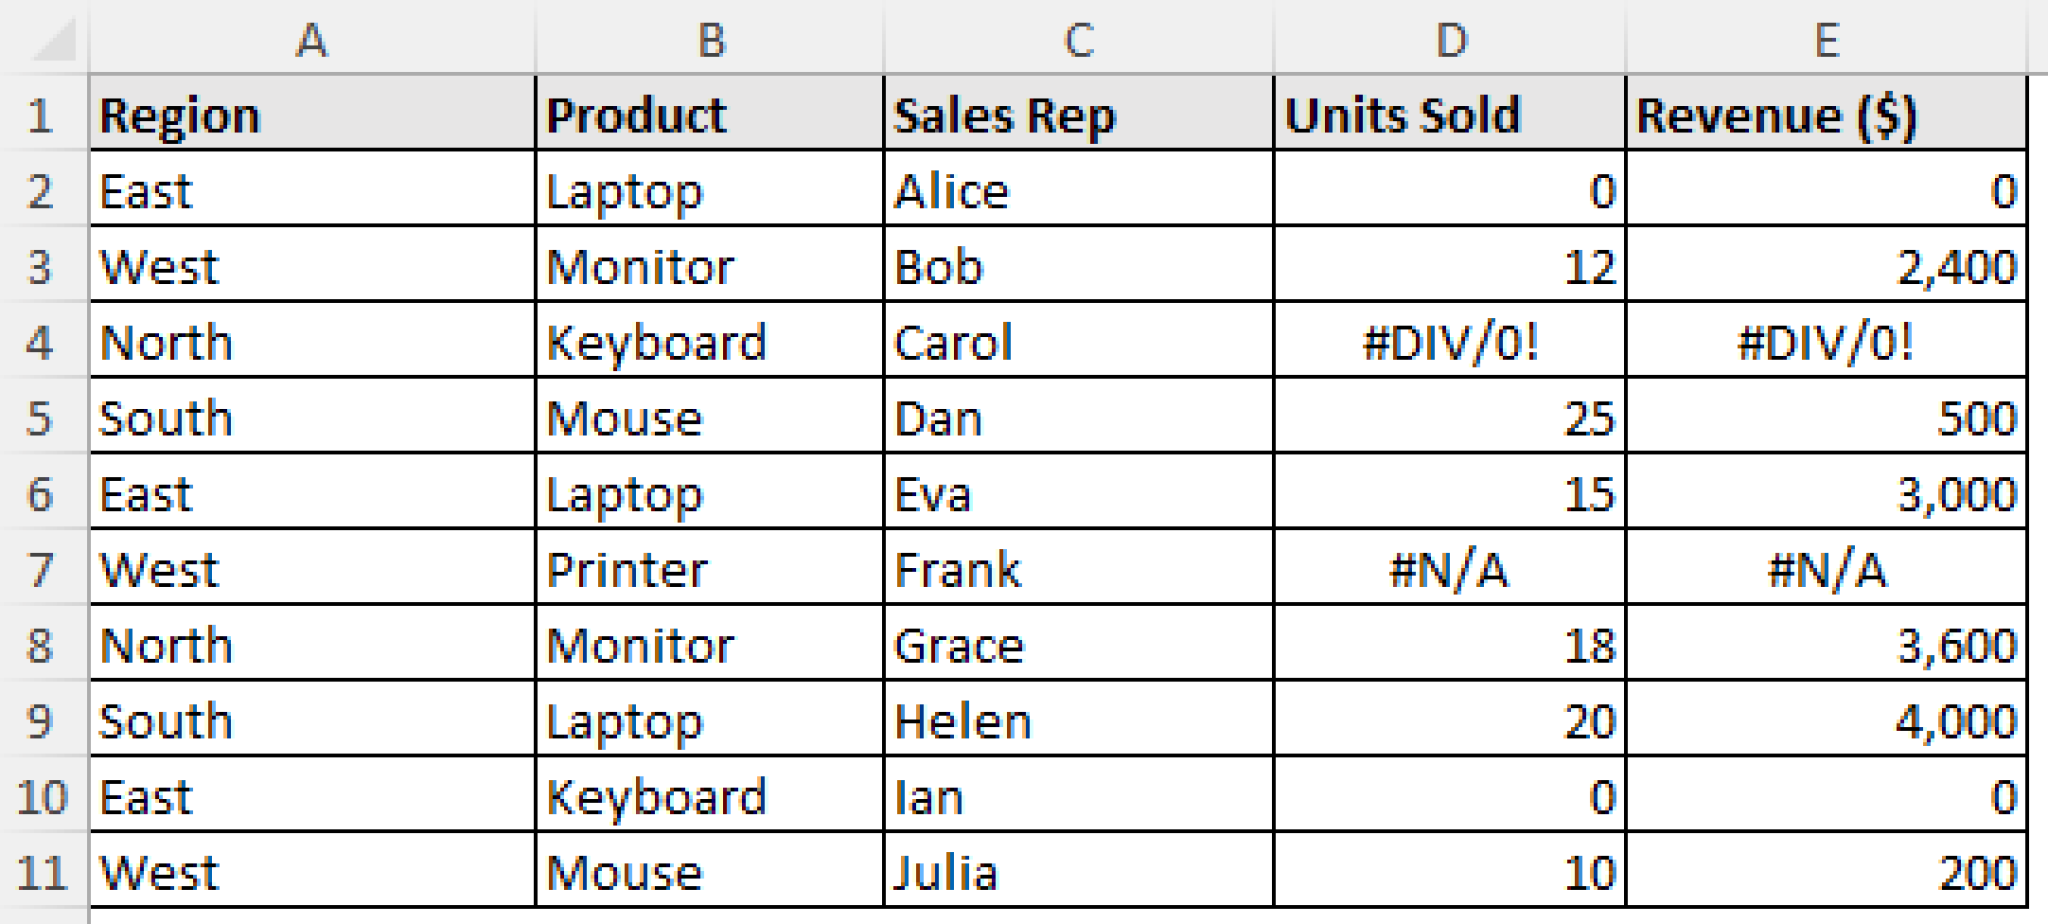Select column header E

pyautogui.click(x=1830, y=40)
